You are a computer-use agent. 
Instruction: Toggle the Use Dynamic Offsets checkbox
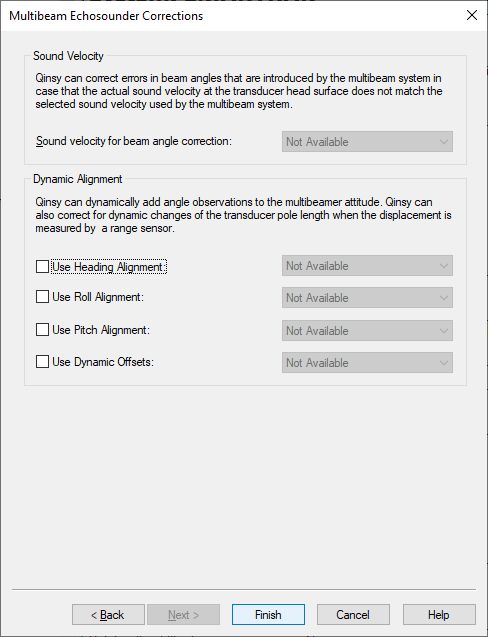click(x=42, y=362)
